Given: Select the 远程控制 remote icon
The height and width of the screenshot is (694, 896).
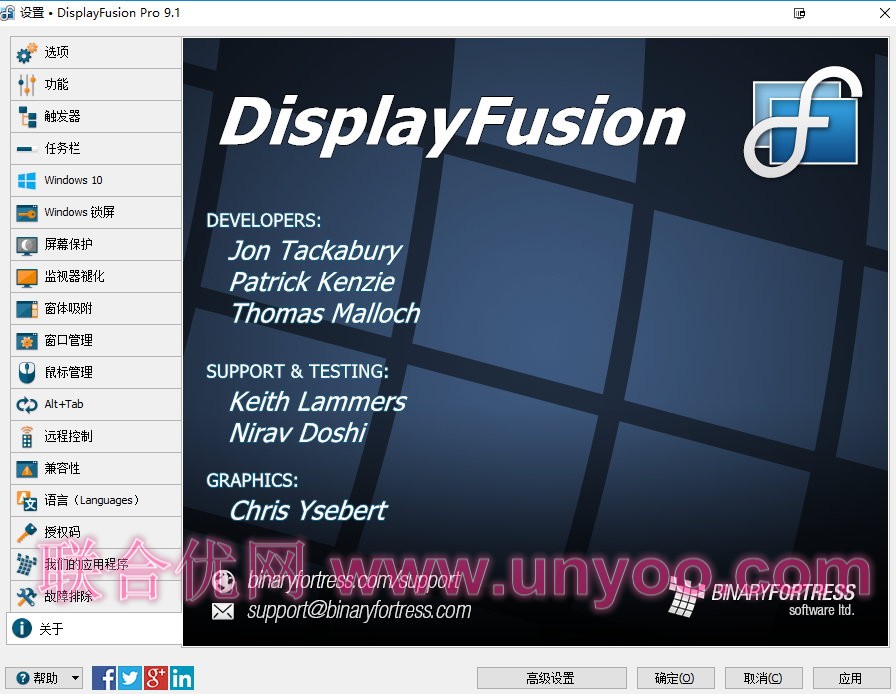Looking at the screenshot, I should [26, 437].
